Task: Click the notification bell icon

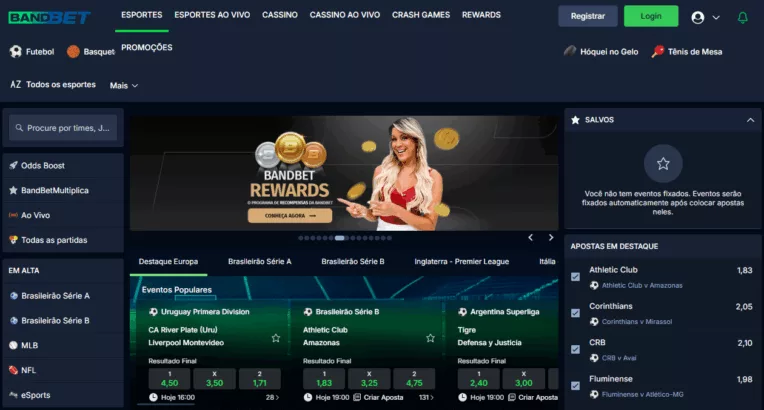Action: [x=742, y=17]
